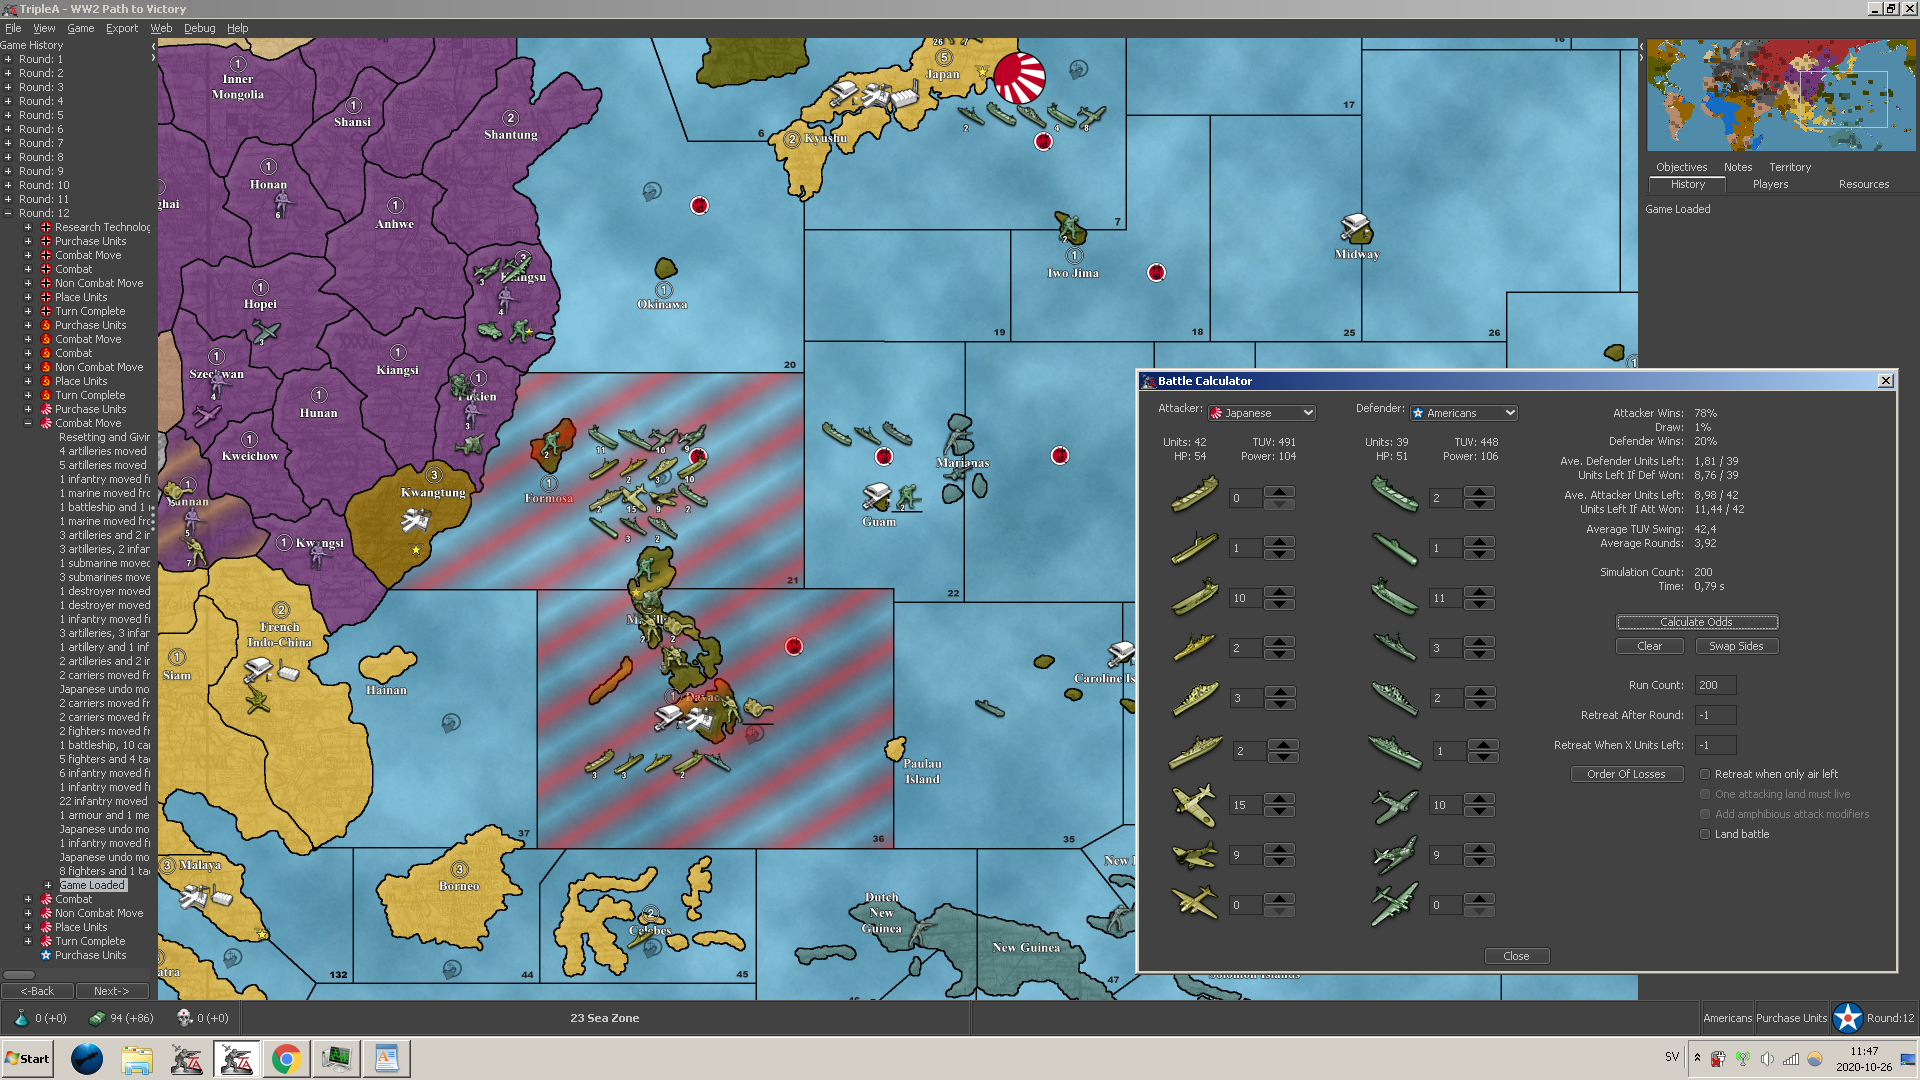Click the Swap Sides button
1920x1080 pixels.
(x=1736, y=646)
